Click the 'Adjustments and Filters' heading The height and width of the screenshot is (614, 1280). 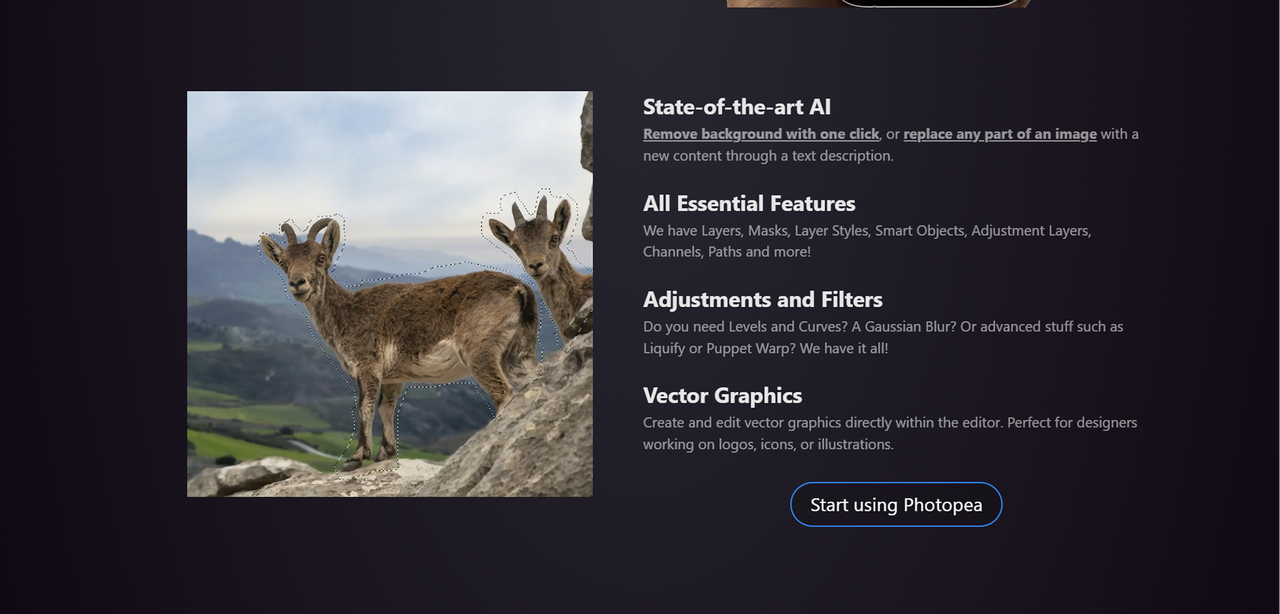(763, 299)
